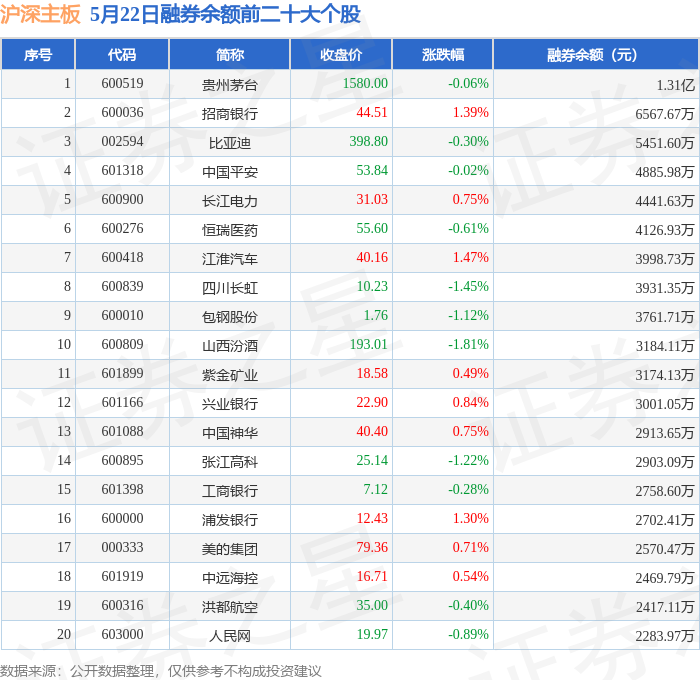Click closing price 7.12
Image resolution: width=700 pixels, height=680 pixels.
click(376, 490)
